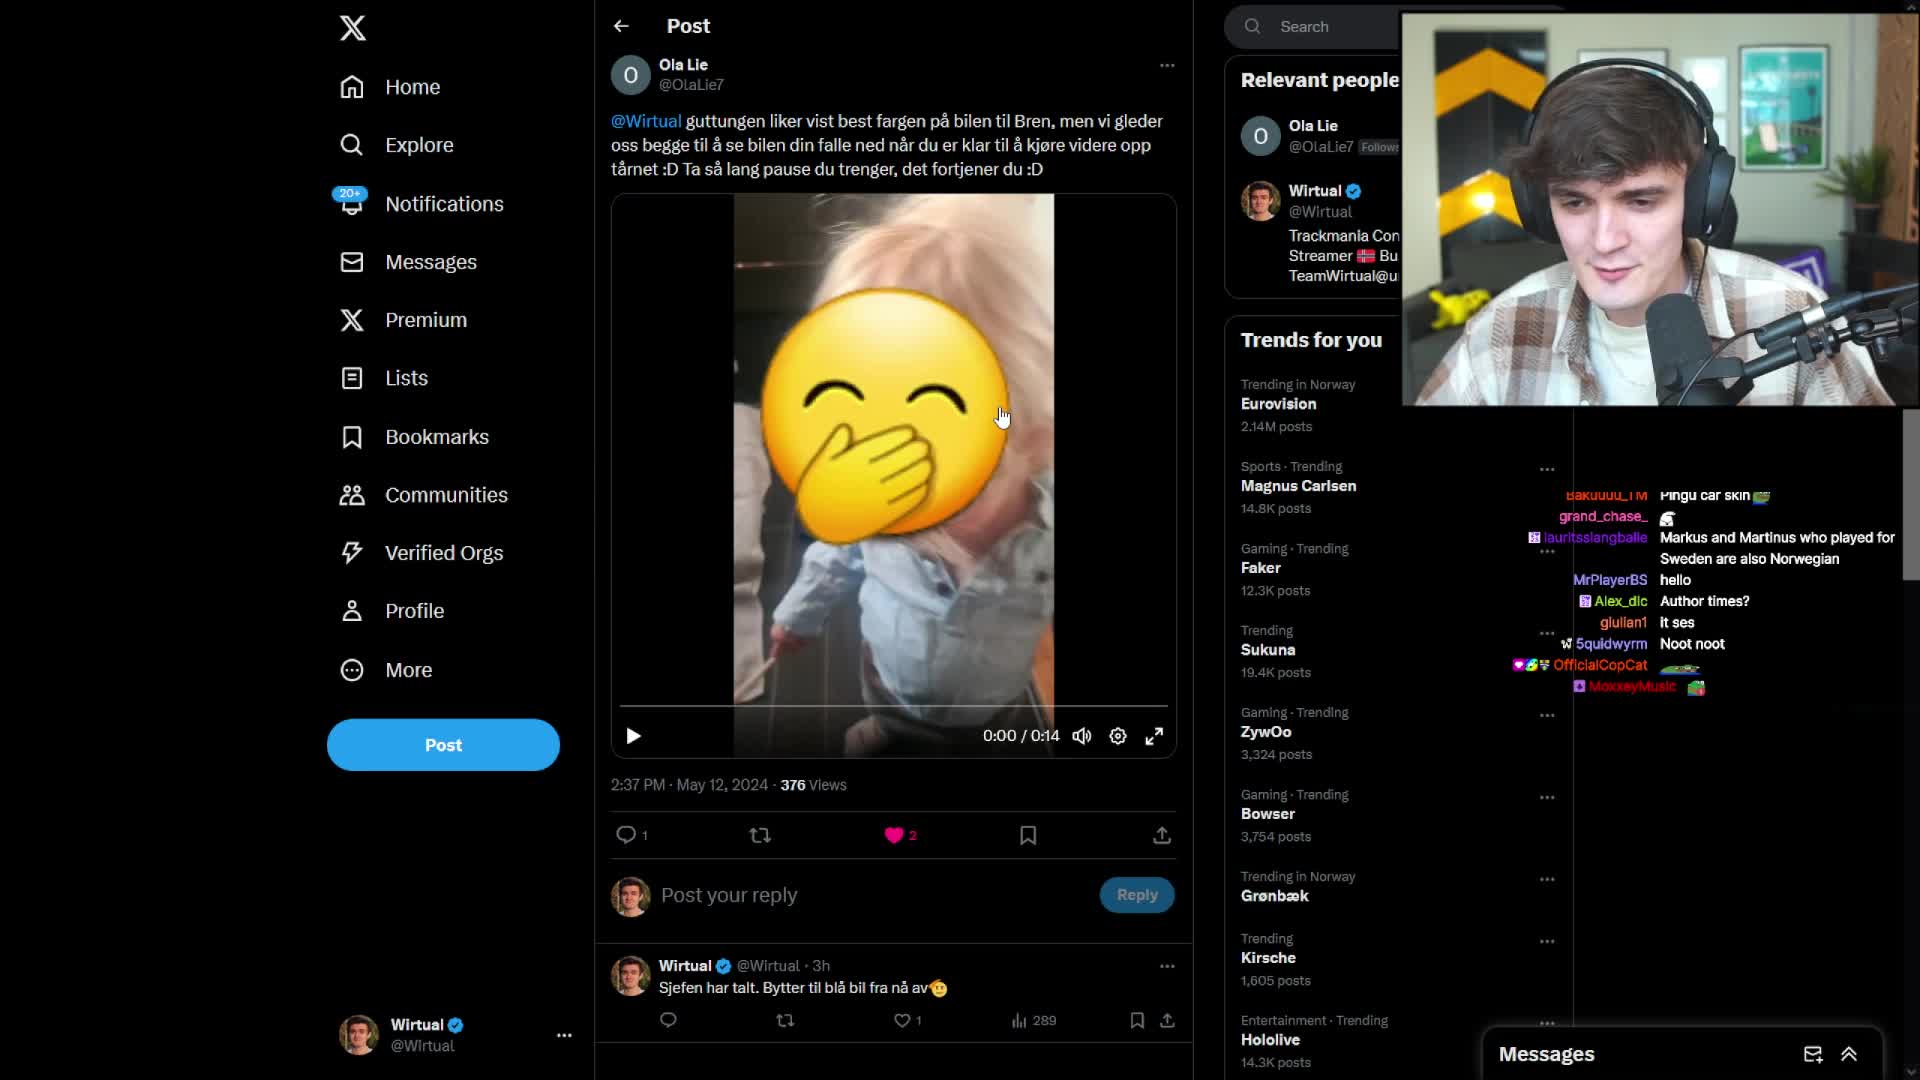
Task: Open Grønbæk trend options
Action: [1547, 879]
